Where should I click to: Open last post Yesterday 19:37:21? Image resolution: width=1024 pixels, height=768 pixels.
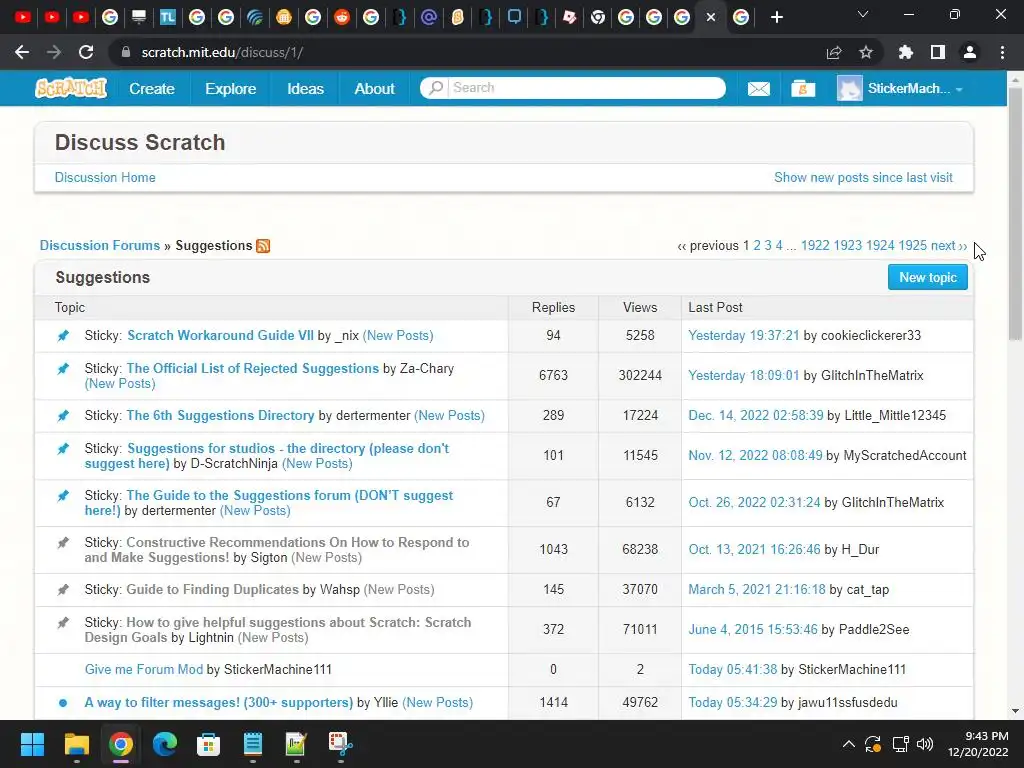pyautogui.click(x=743, y=336)
